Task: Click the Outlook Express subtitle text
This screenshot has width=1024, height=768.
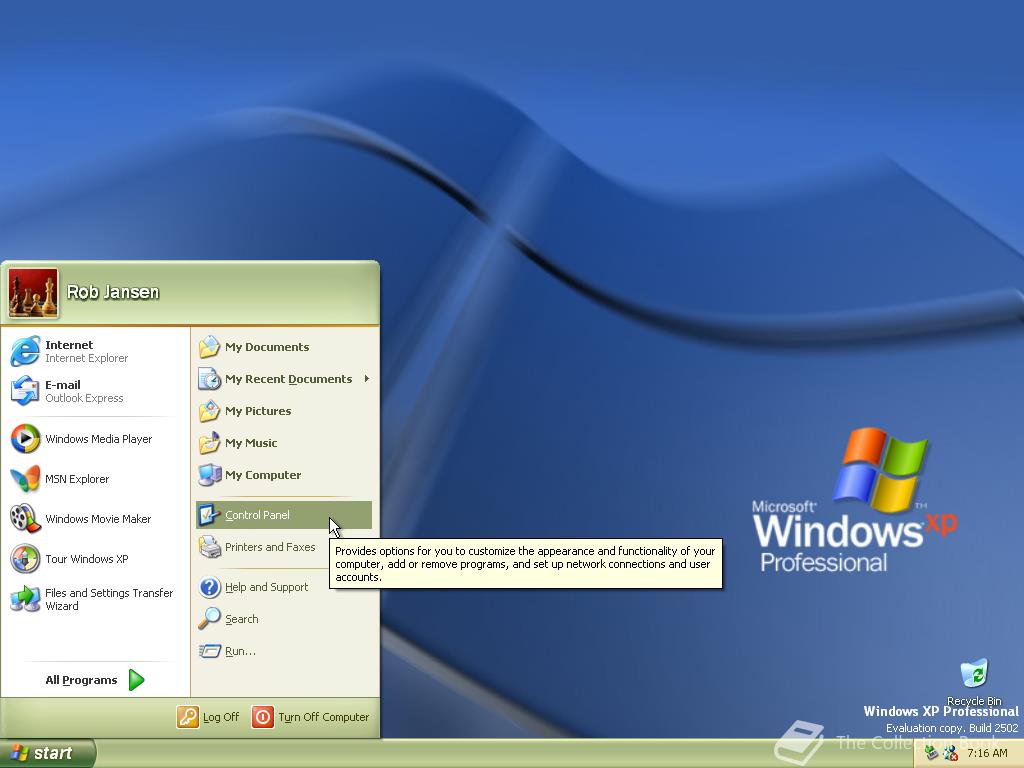Action: [84, 398]
